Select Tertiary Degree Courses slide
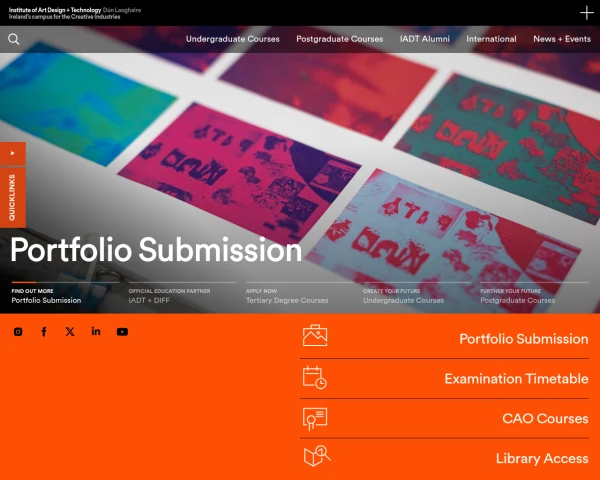600x480 pixels. 300,294
